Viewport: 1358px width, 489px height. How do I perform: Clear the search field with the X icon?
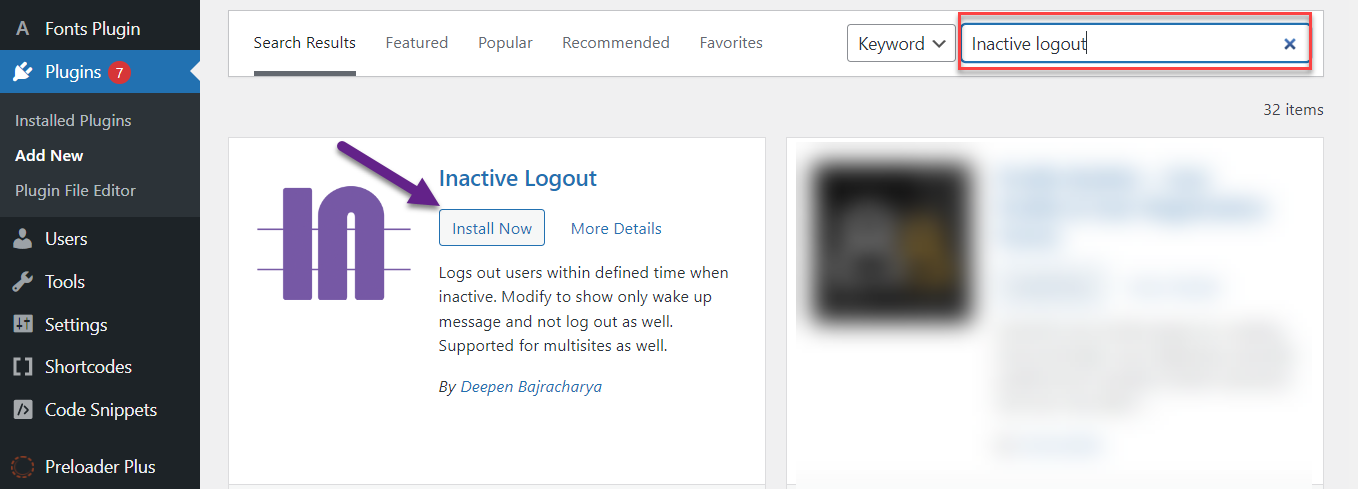pos(1290,44)
